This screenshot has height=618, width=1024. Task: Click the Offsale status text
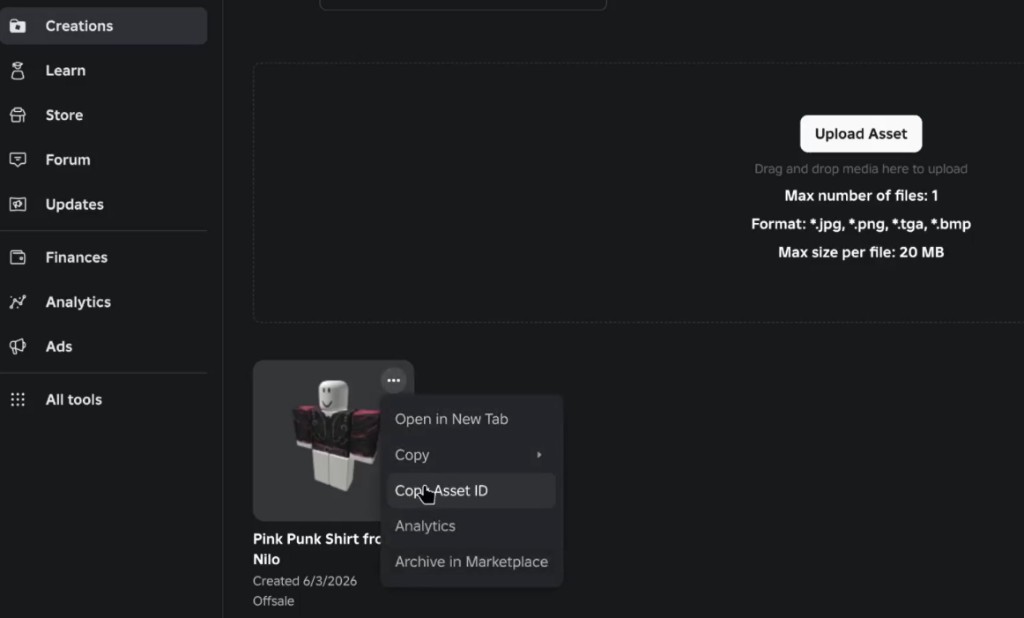(x=274, y=601)
